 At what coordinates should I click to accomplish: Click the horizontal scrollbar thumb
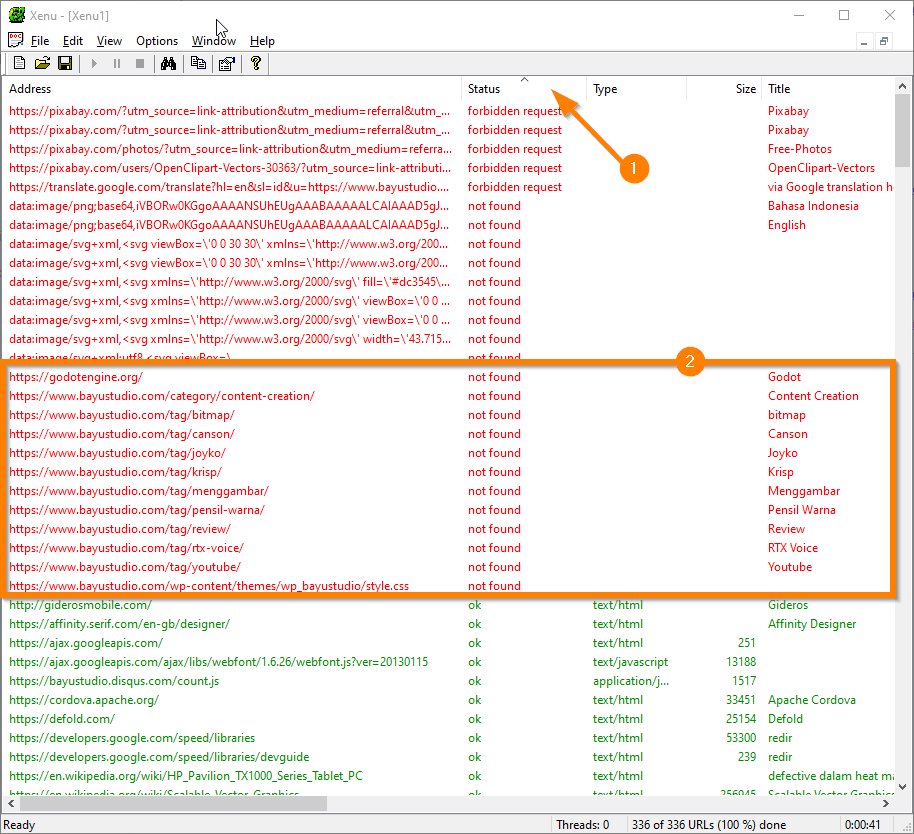click(173, 804)
